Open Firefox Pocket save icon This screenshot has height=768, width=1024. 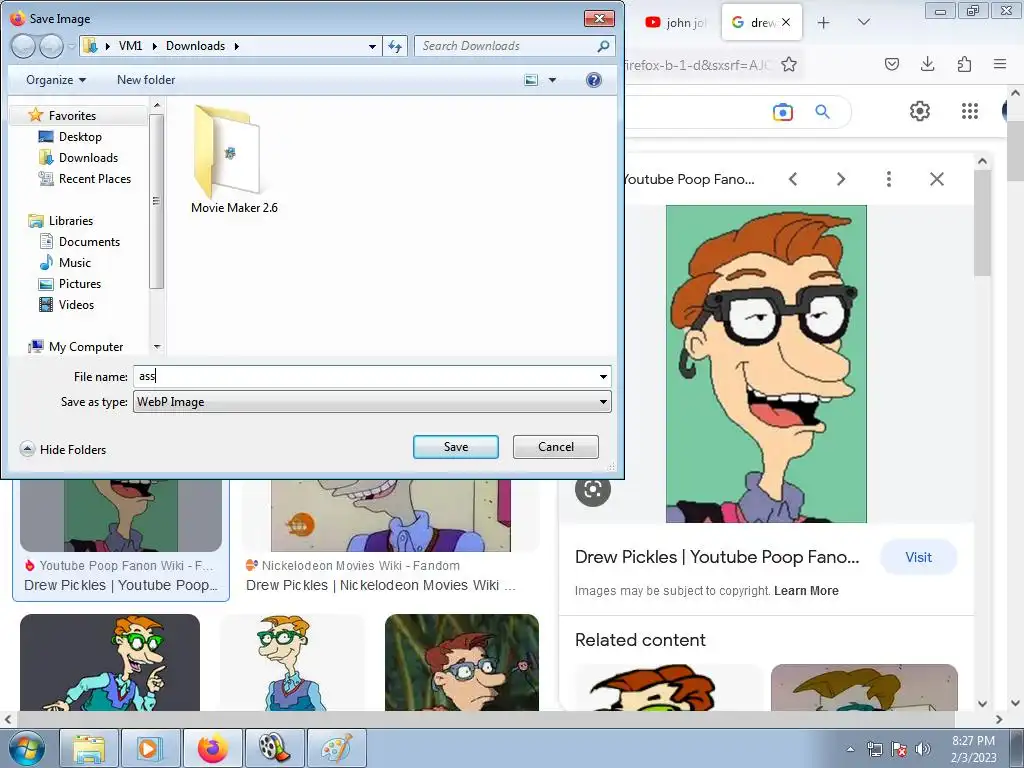[x=891, y=64]
